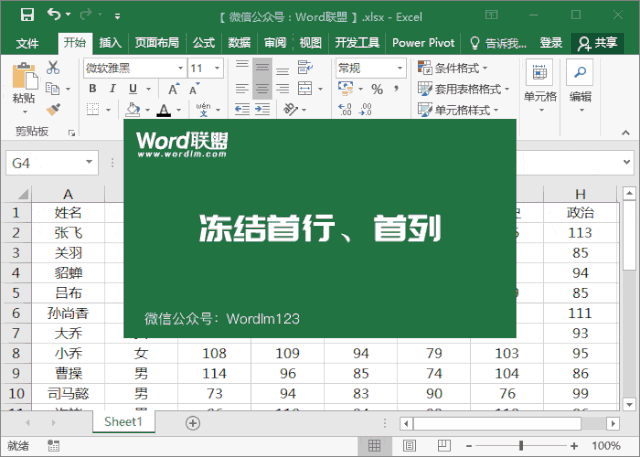Apply fill color with the paint bucket
The width and height of the screenshot is (640, 457).
(132, 109)
